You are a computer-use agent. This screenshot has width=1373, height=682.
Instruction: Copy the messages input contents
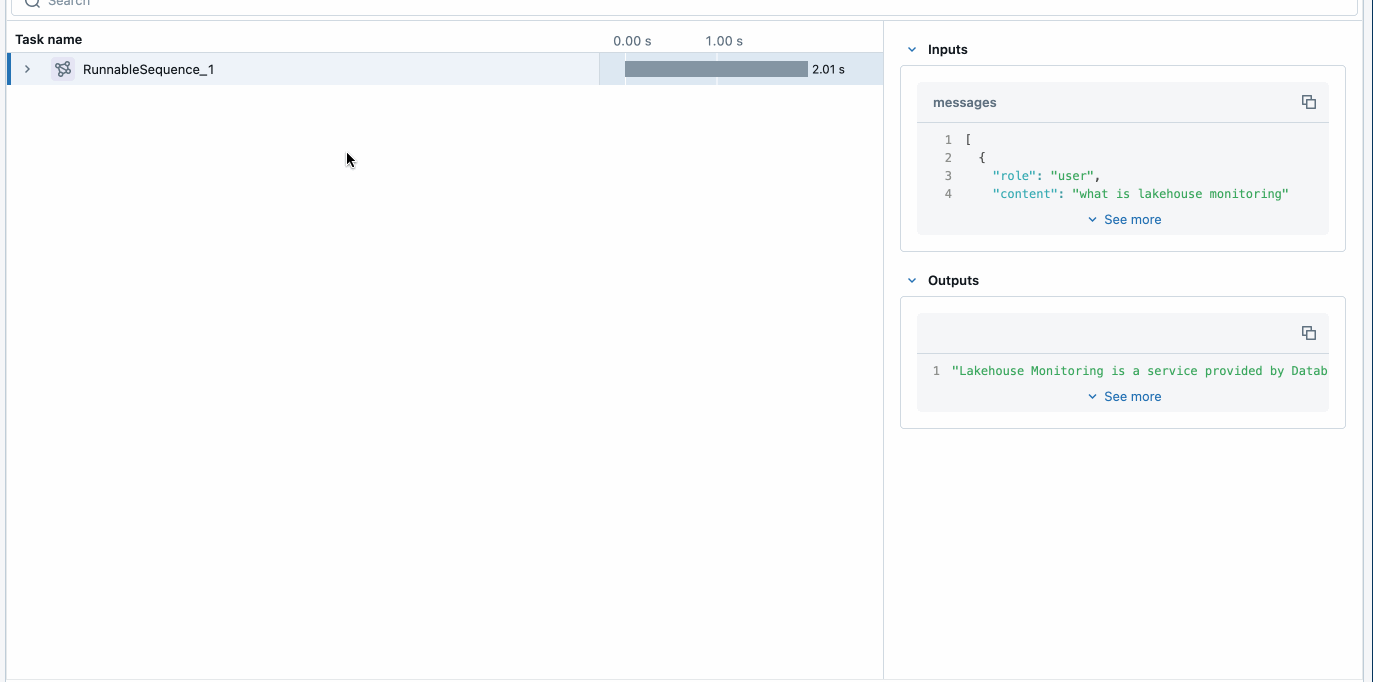coord(1308,102)
